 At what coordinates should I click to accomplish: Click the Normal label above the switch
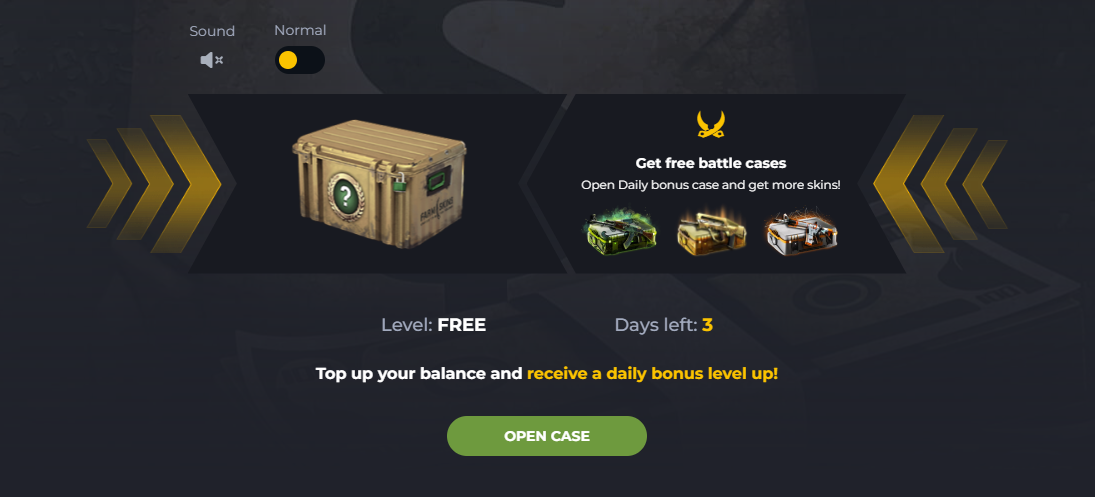pos(300,31)
